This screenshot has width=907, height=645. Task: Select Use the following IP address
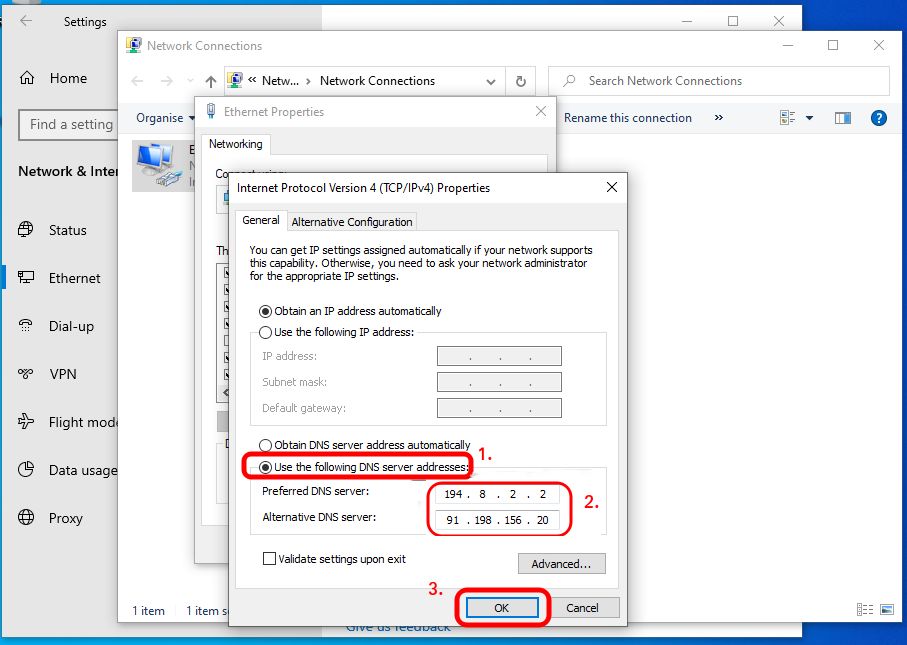[x=266, y=332]
